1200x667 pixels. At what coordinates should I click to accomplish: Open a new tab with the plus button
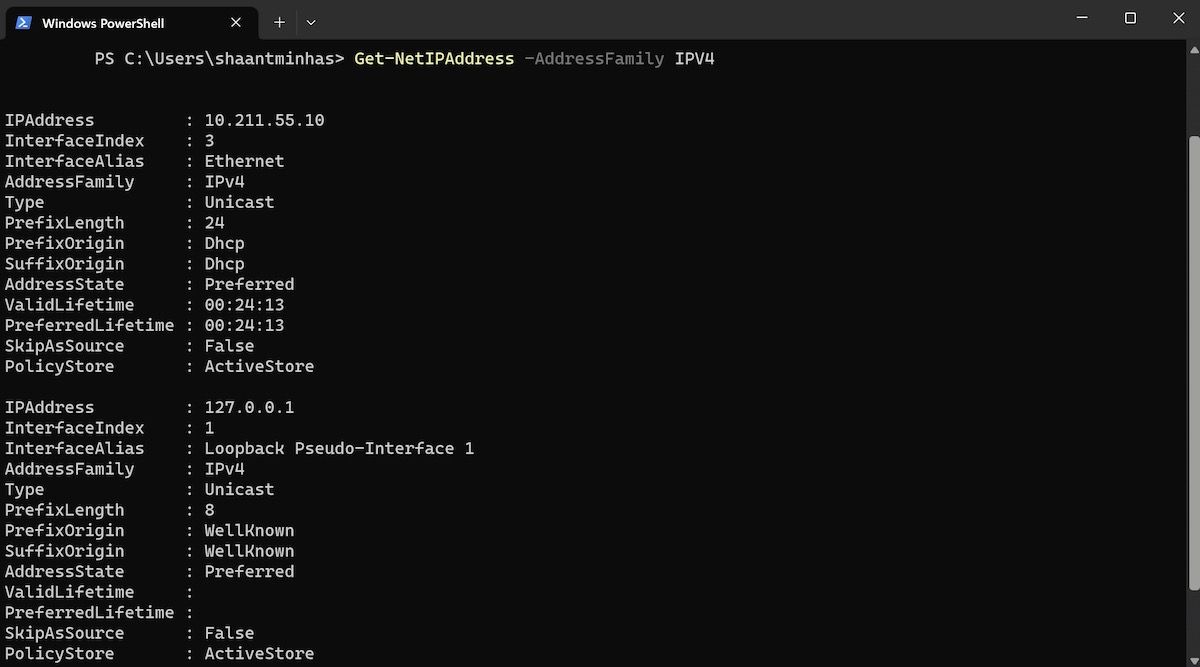279,22
